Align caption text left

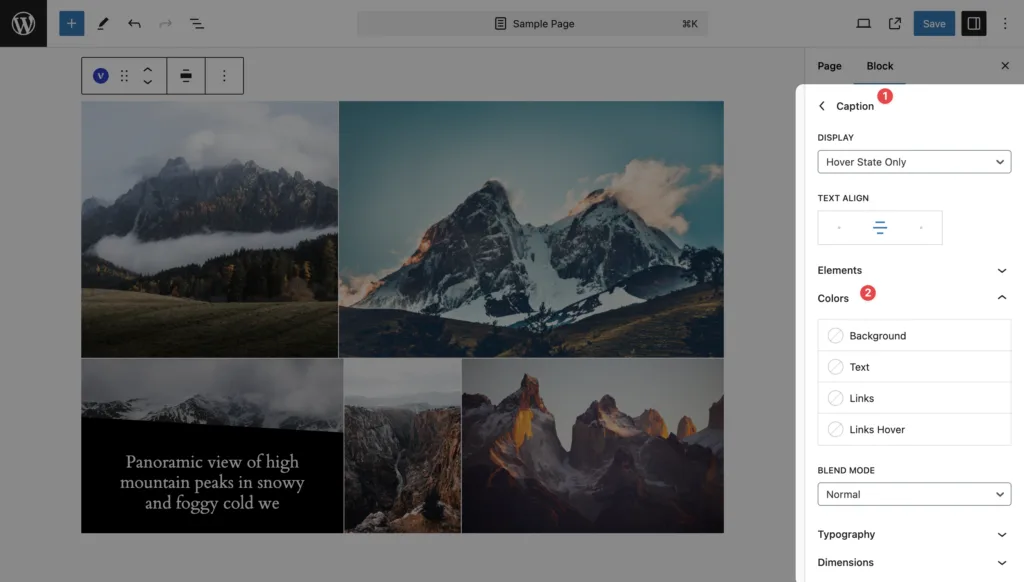[839, 227]
